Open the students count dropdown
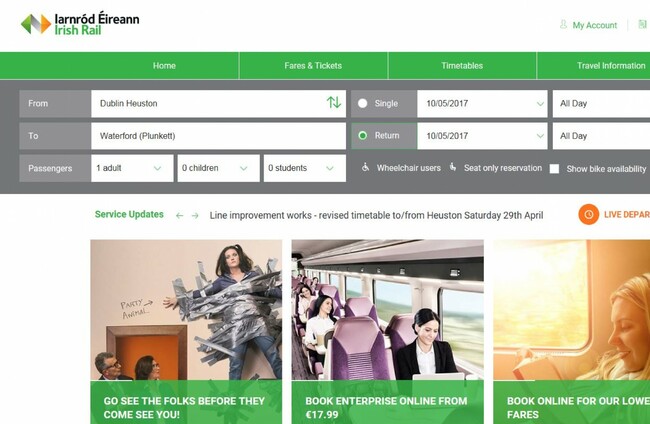Image resolution: width=650 pixels, height=424 pixels. pos(304,168)
